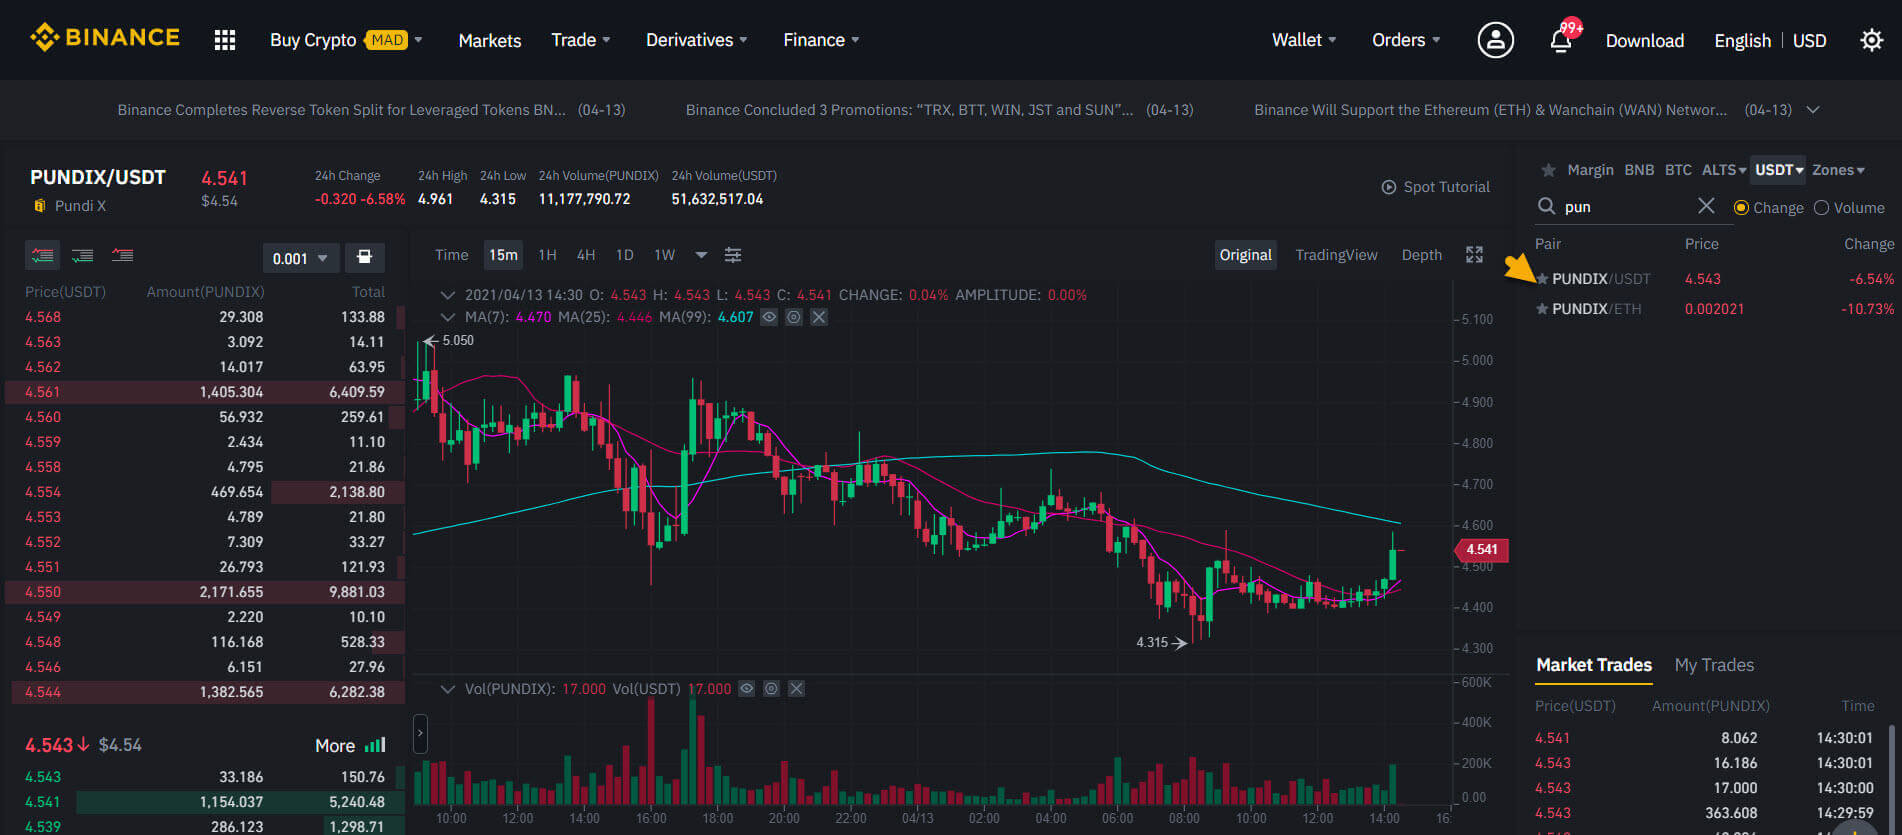Show buy orders only in order book
The width and height of the screenshot is (1902, 835).
click(x=82, y=256)
